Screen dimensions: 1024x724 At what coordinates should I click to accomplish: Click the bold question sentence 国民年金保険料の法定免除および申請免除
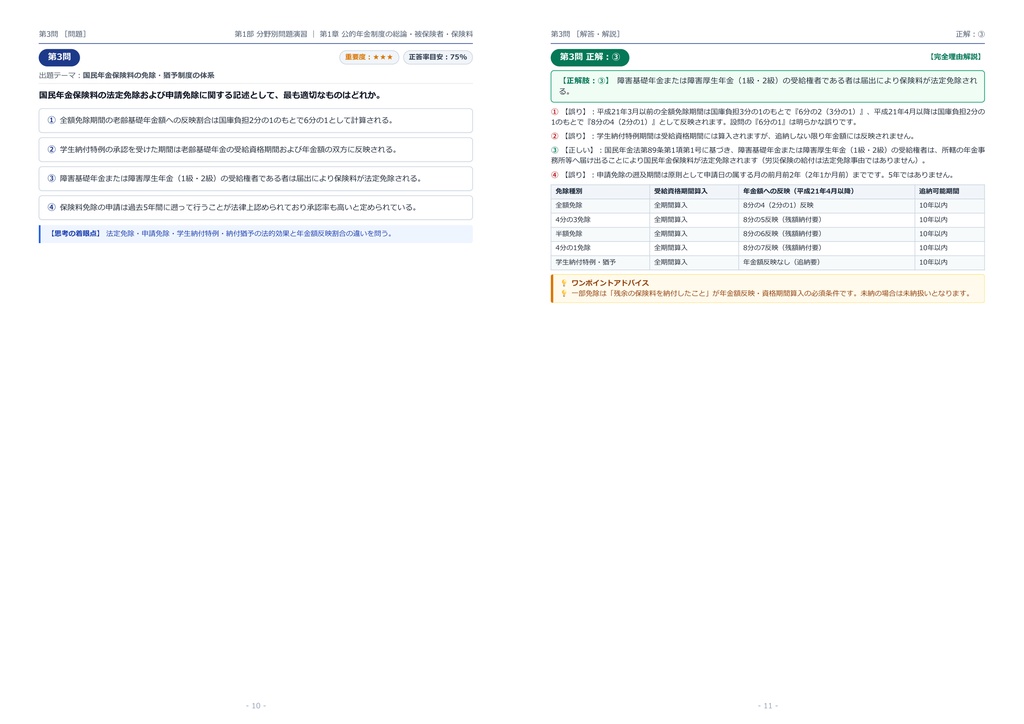point(210,95)
